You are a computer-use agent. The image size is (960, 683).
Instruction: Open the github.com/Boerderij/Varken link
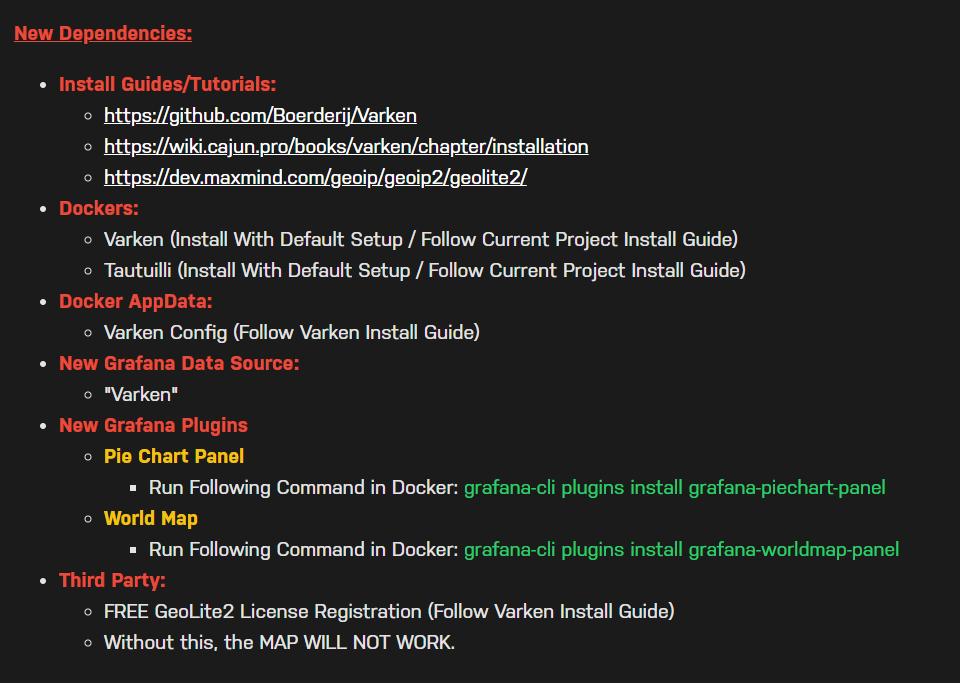260,115
